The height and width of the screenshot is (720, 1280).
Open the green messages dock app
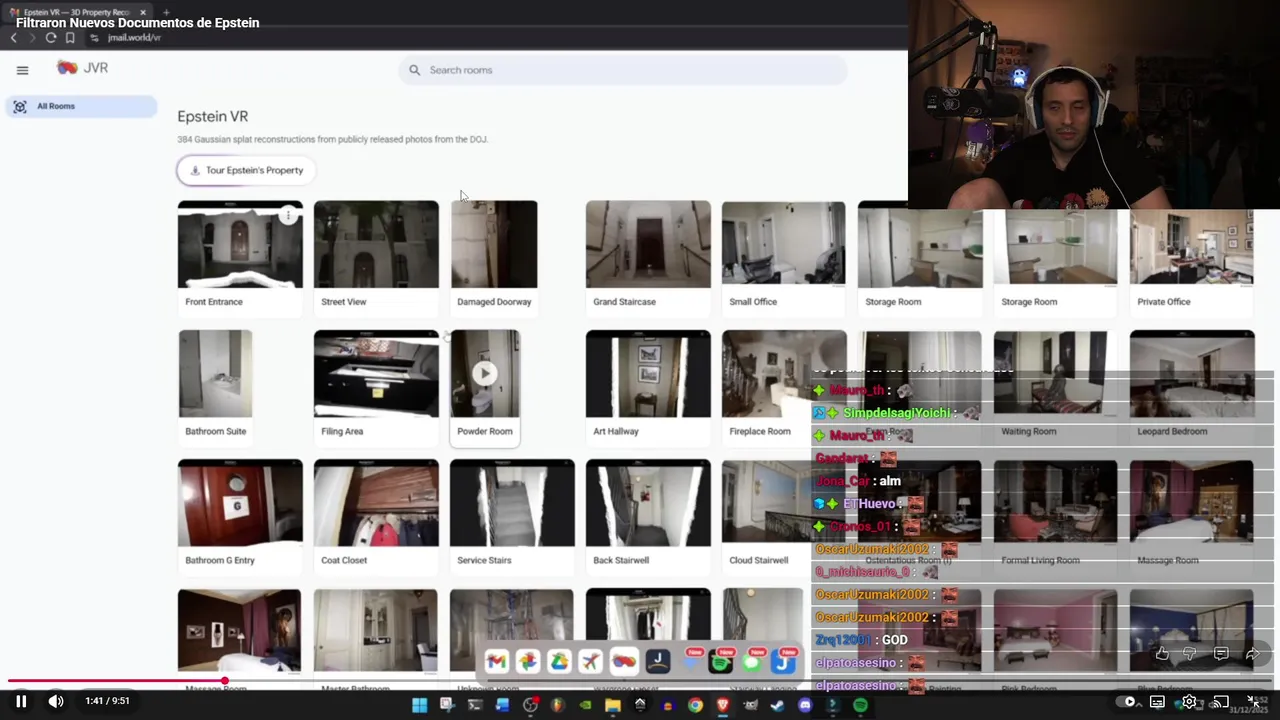point(752,662)
